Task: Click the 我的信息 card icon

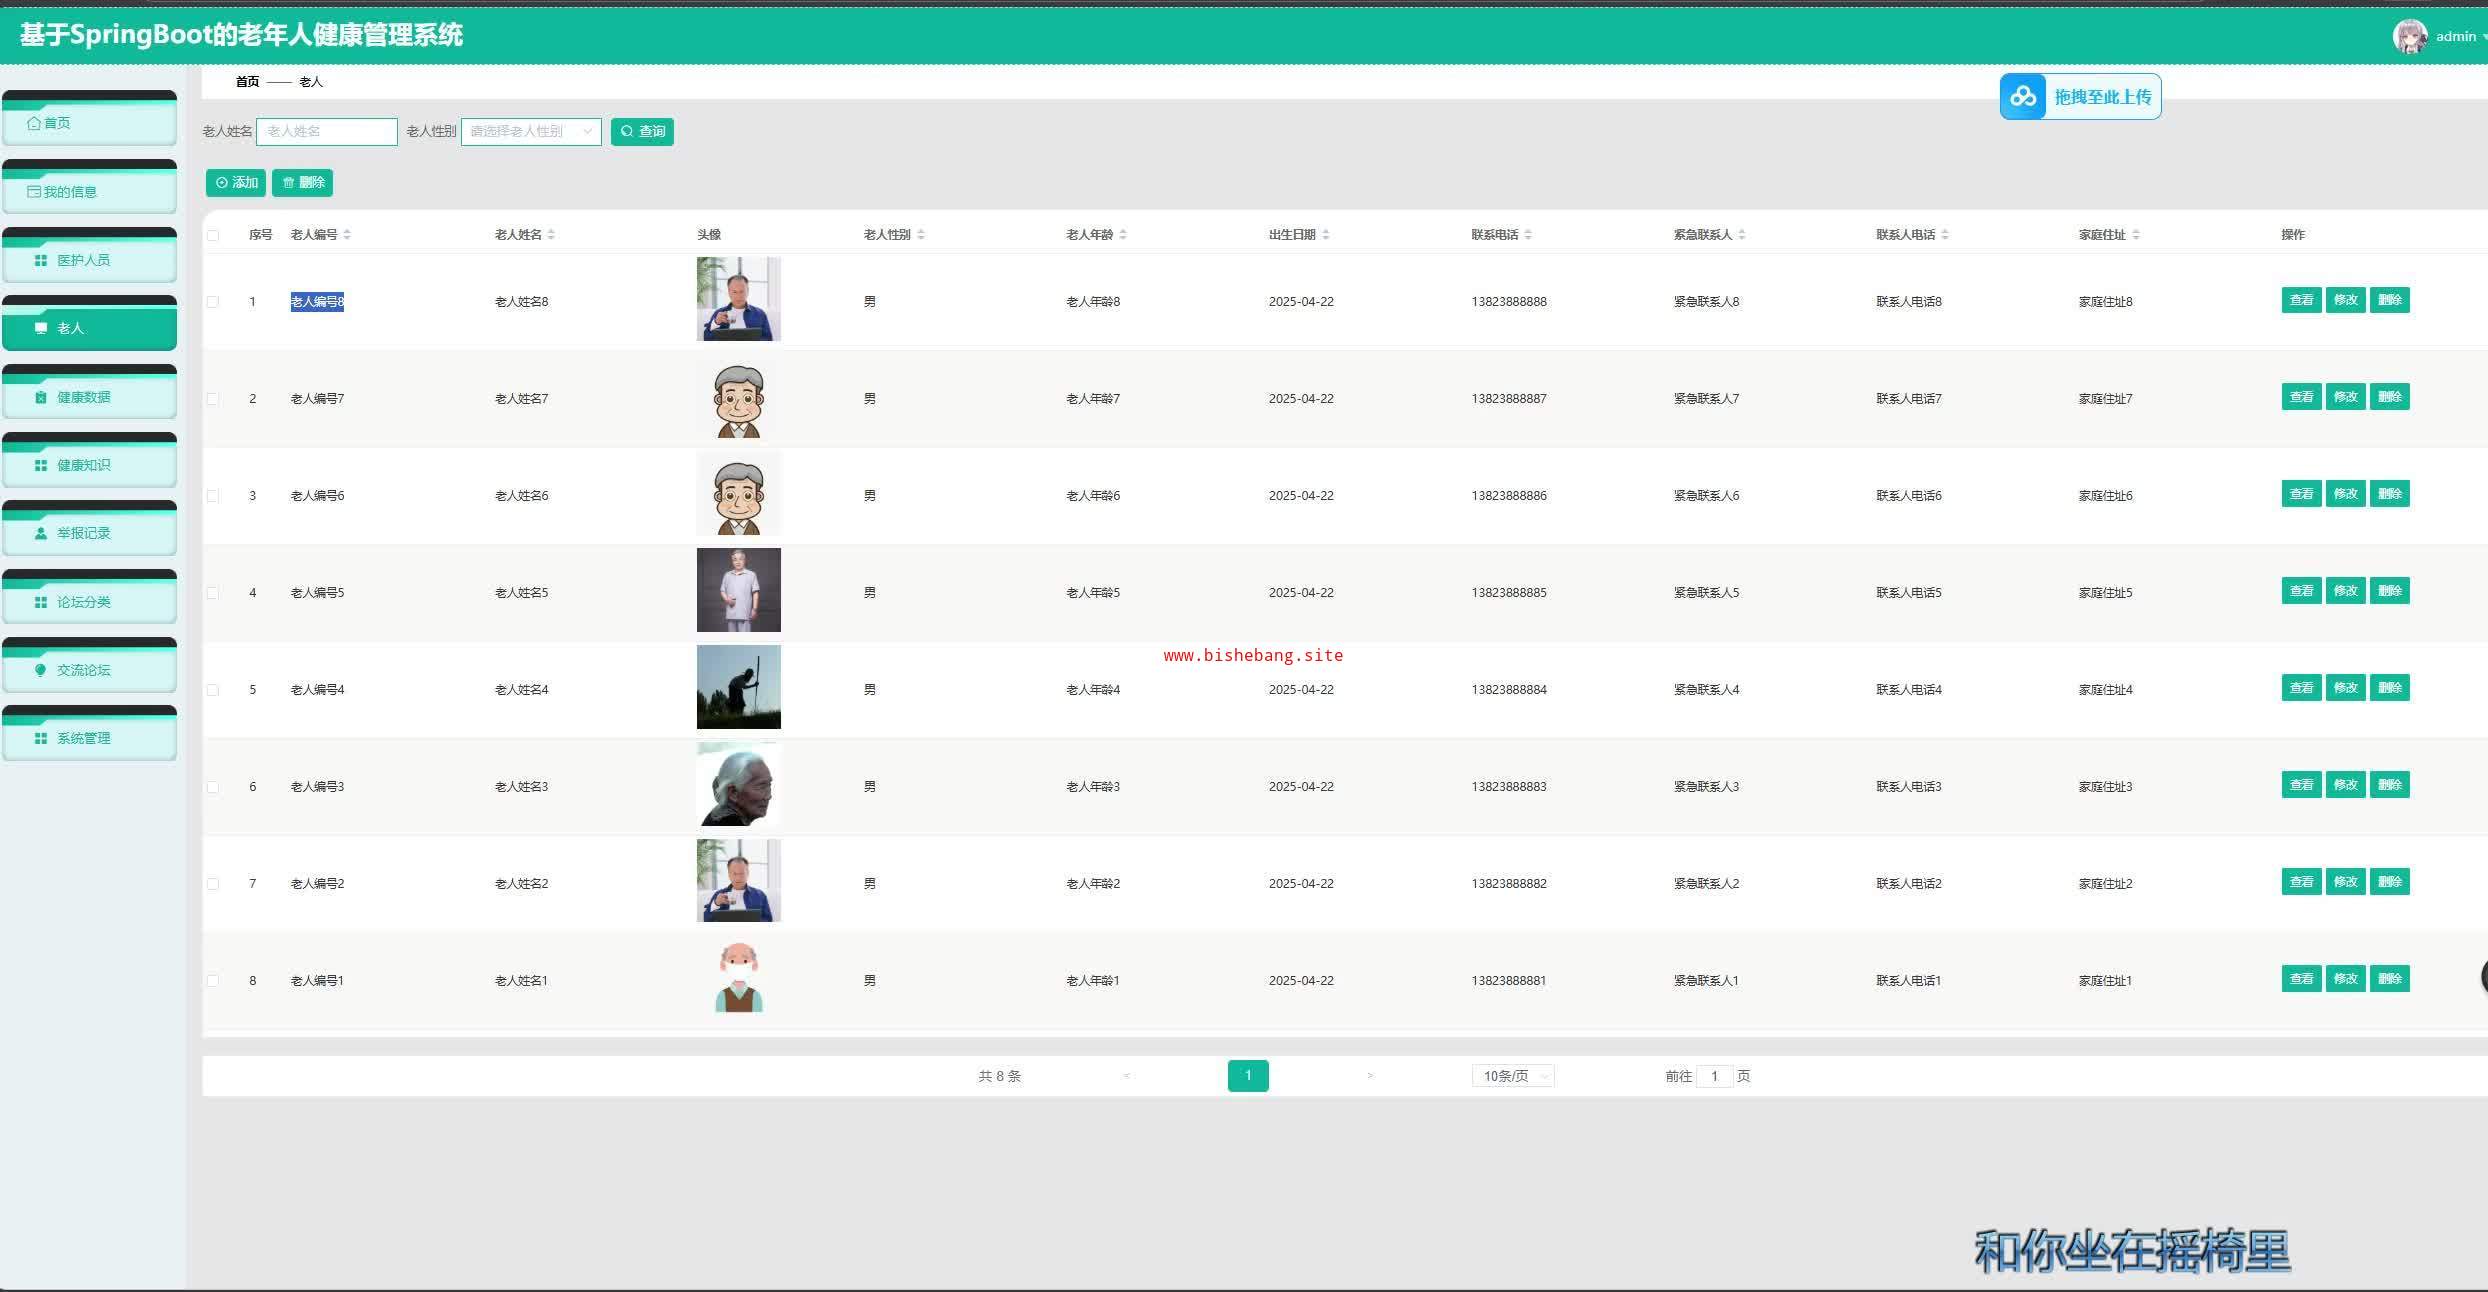Action: tap(34, 192)
